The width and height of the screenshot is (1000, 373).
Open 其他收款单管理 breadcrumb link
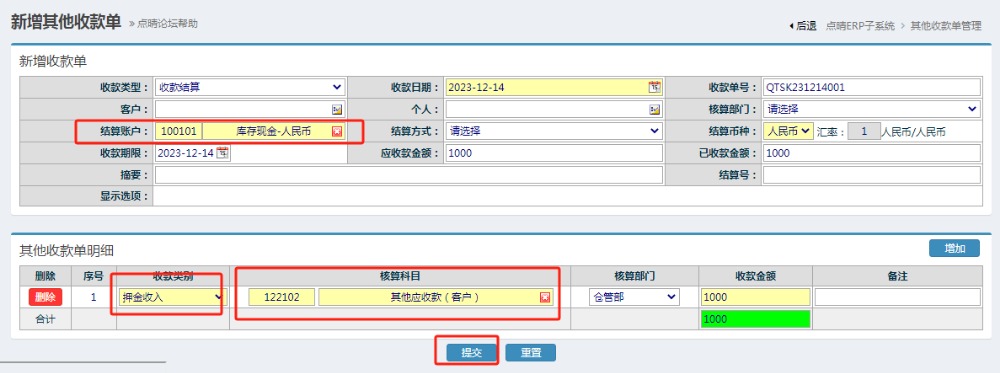[x=946, y=26]
